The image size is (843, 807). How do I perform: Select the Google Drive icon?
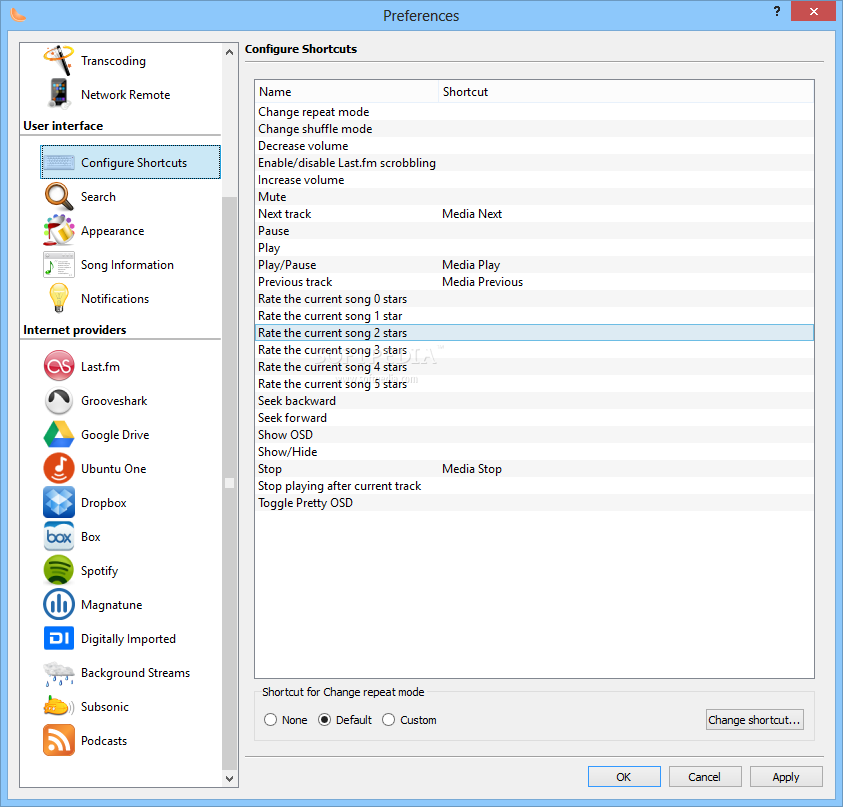click(59, 434)
